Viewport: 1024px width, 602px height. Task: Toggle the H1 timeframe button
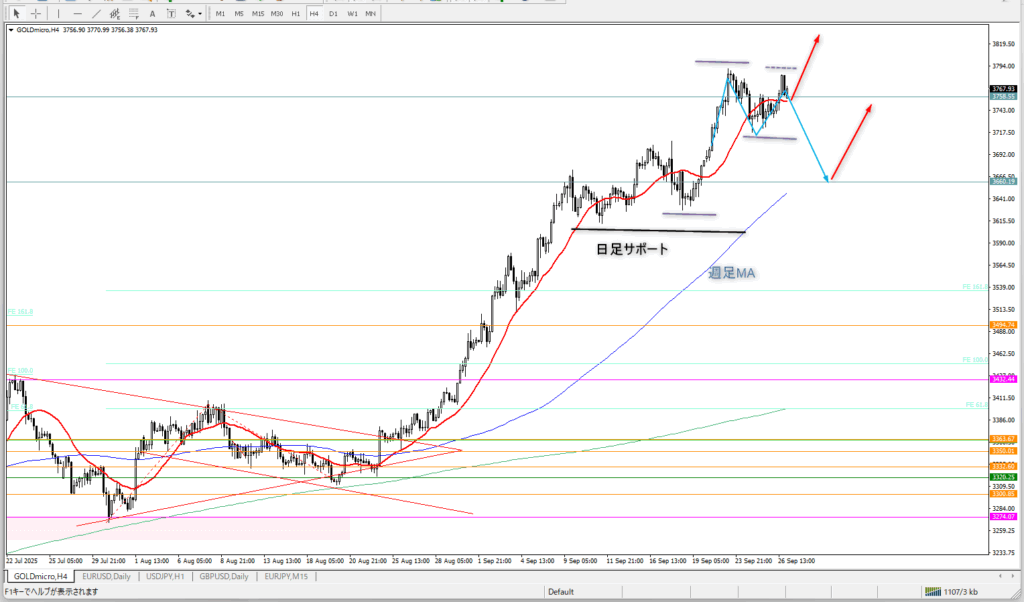(x=296, y=13)
